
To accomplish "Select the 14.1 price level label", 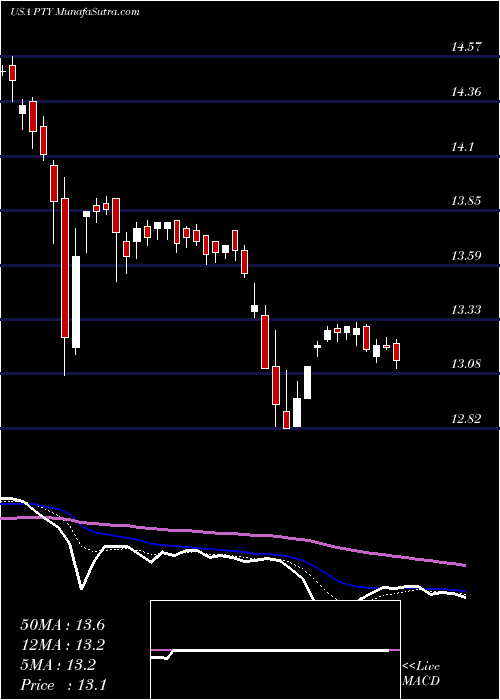I will coord(462,147).
